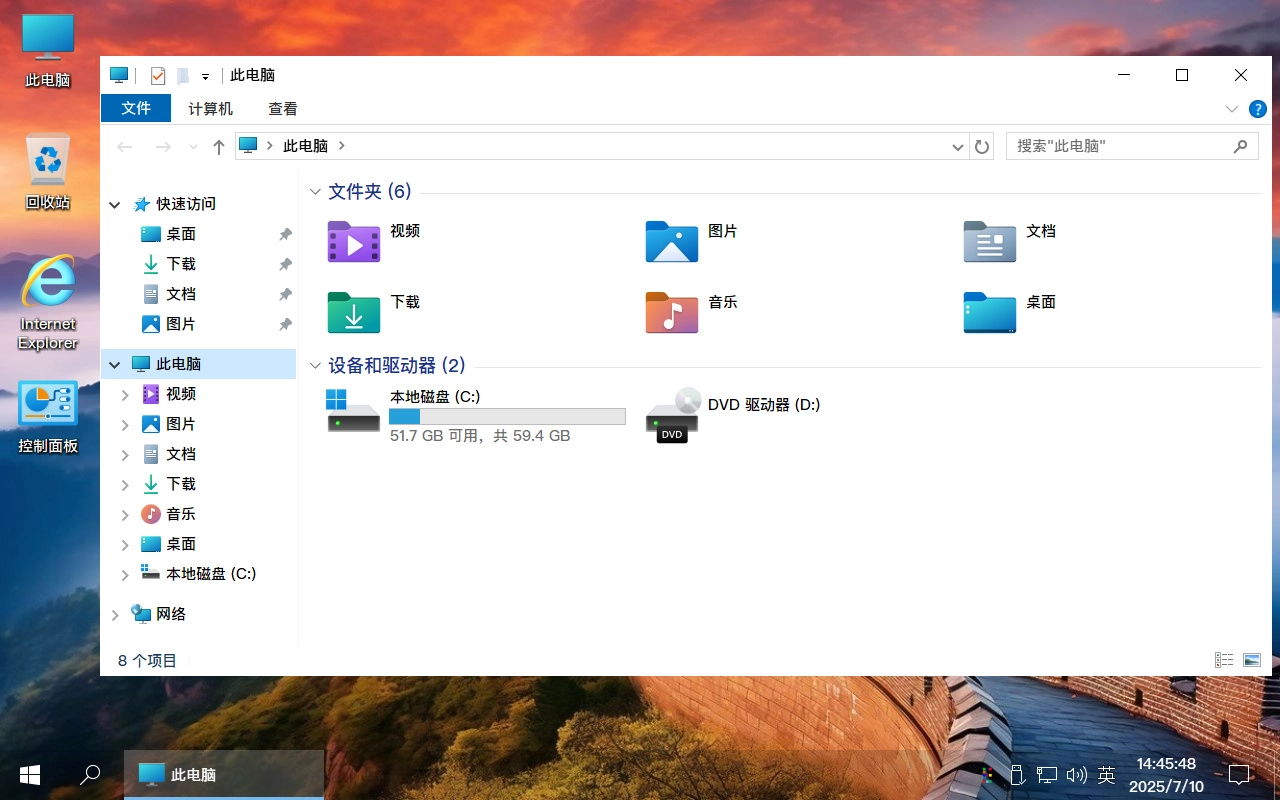Open Explorer help with the question mark
Screen dimensions: 1280x800
1258,108
